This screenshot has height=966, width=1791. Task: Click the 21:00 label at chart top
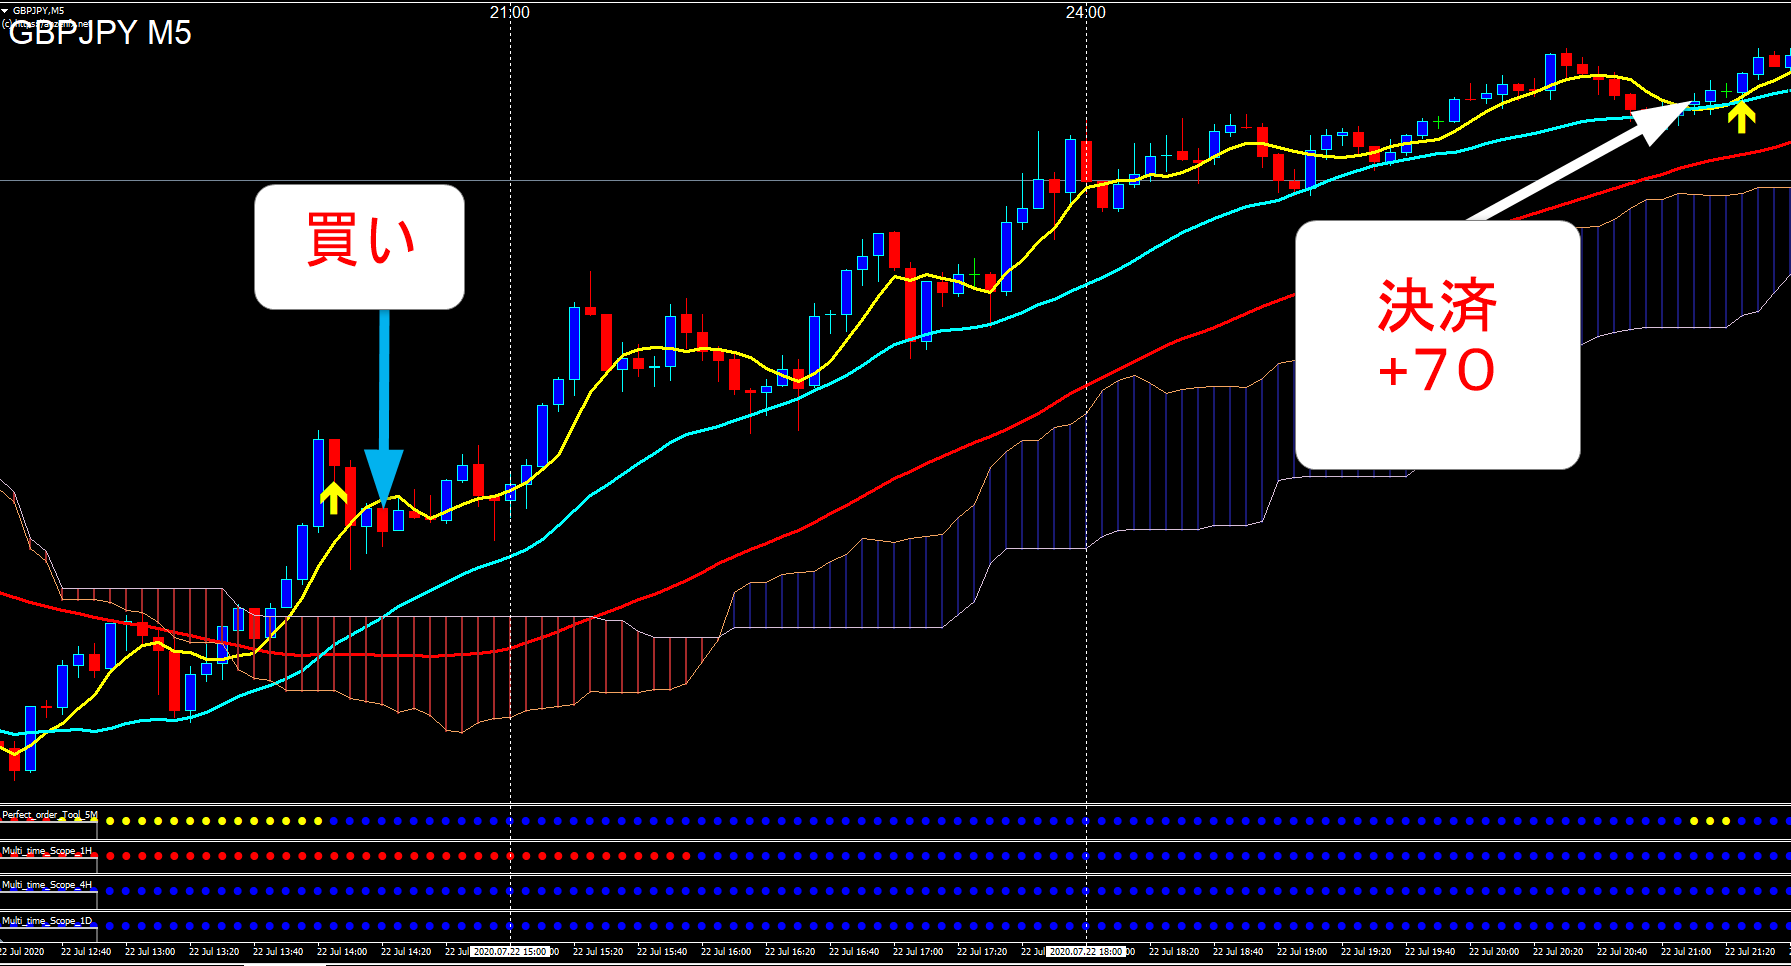tap(510, 12)
